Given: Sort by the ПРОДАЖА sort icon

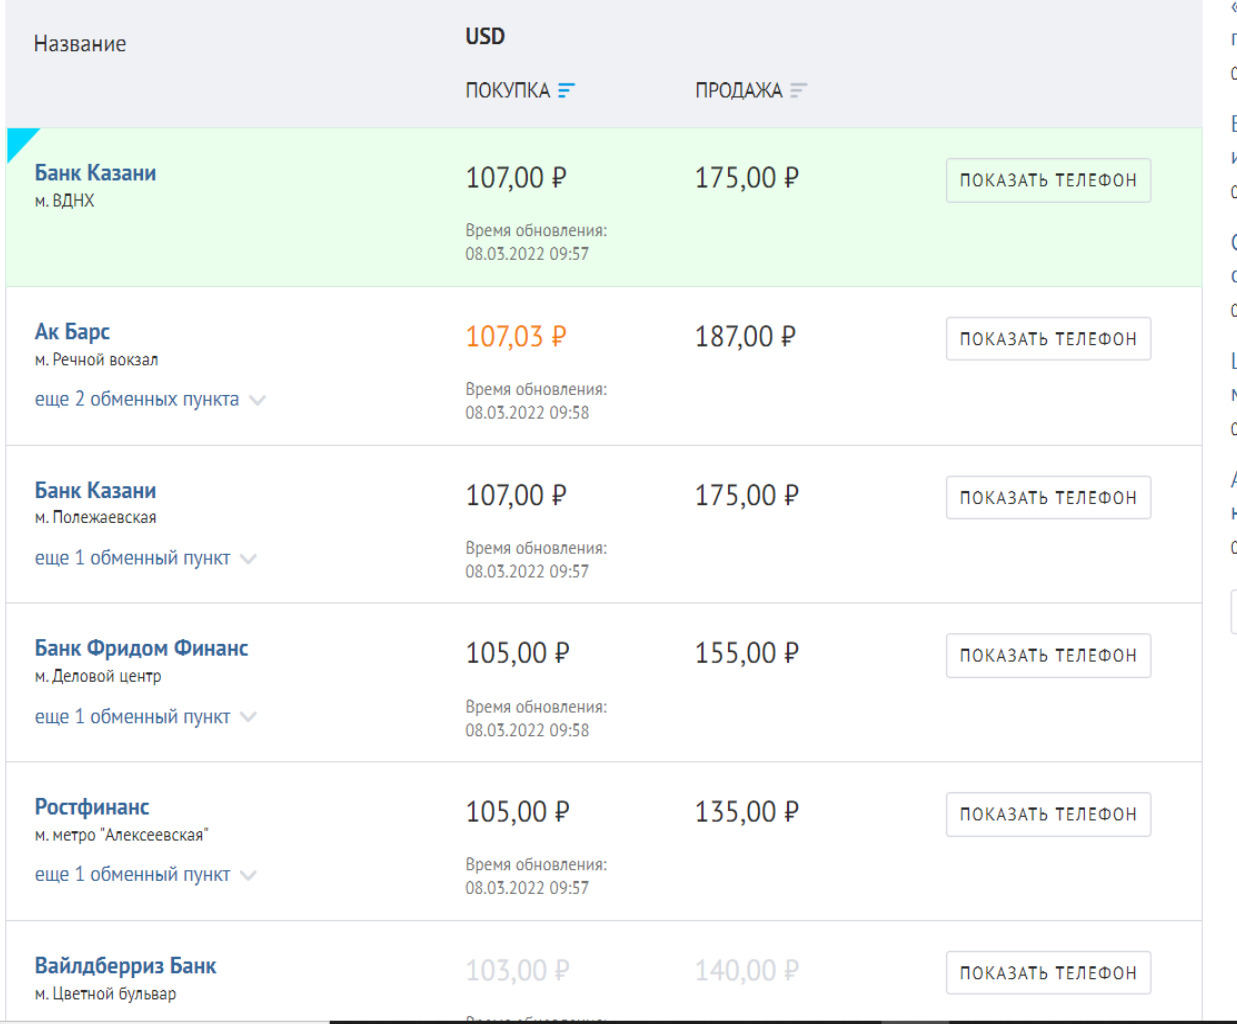Looking at the screenshot, I should (797, 91).
